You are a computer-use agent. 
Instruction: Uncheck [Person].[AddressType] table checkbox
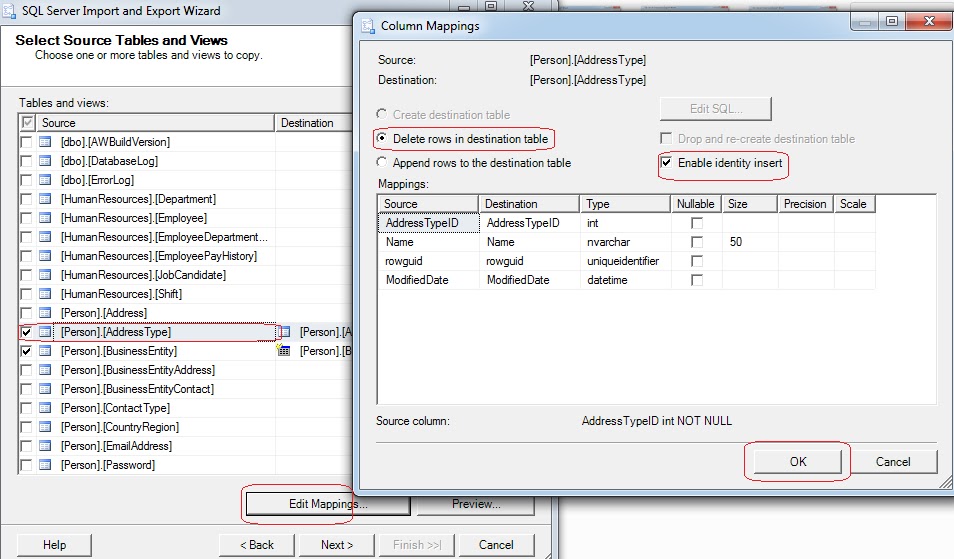click(26, 332)
